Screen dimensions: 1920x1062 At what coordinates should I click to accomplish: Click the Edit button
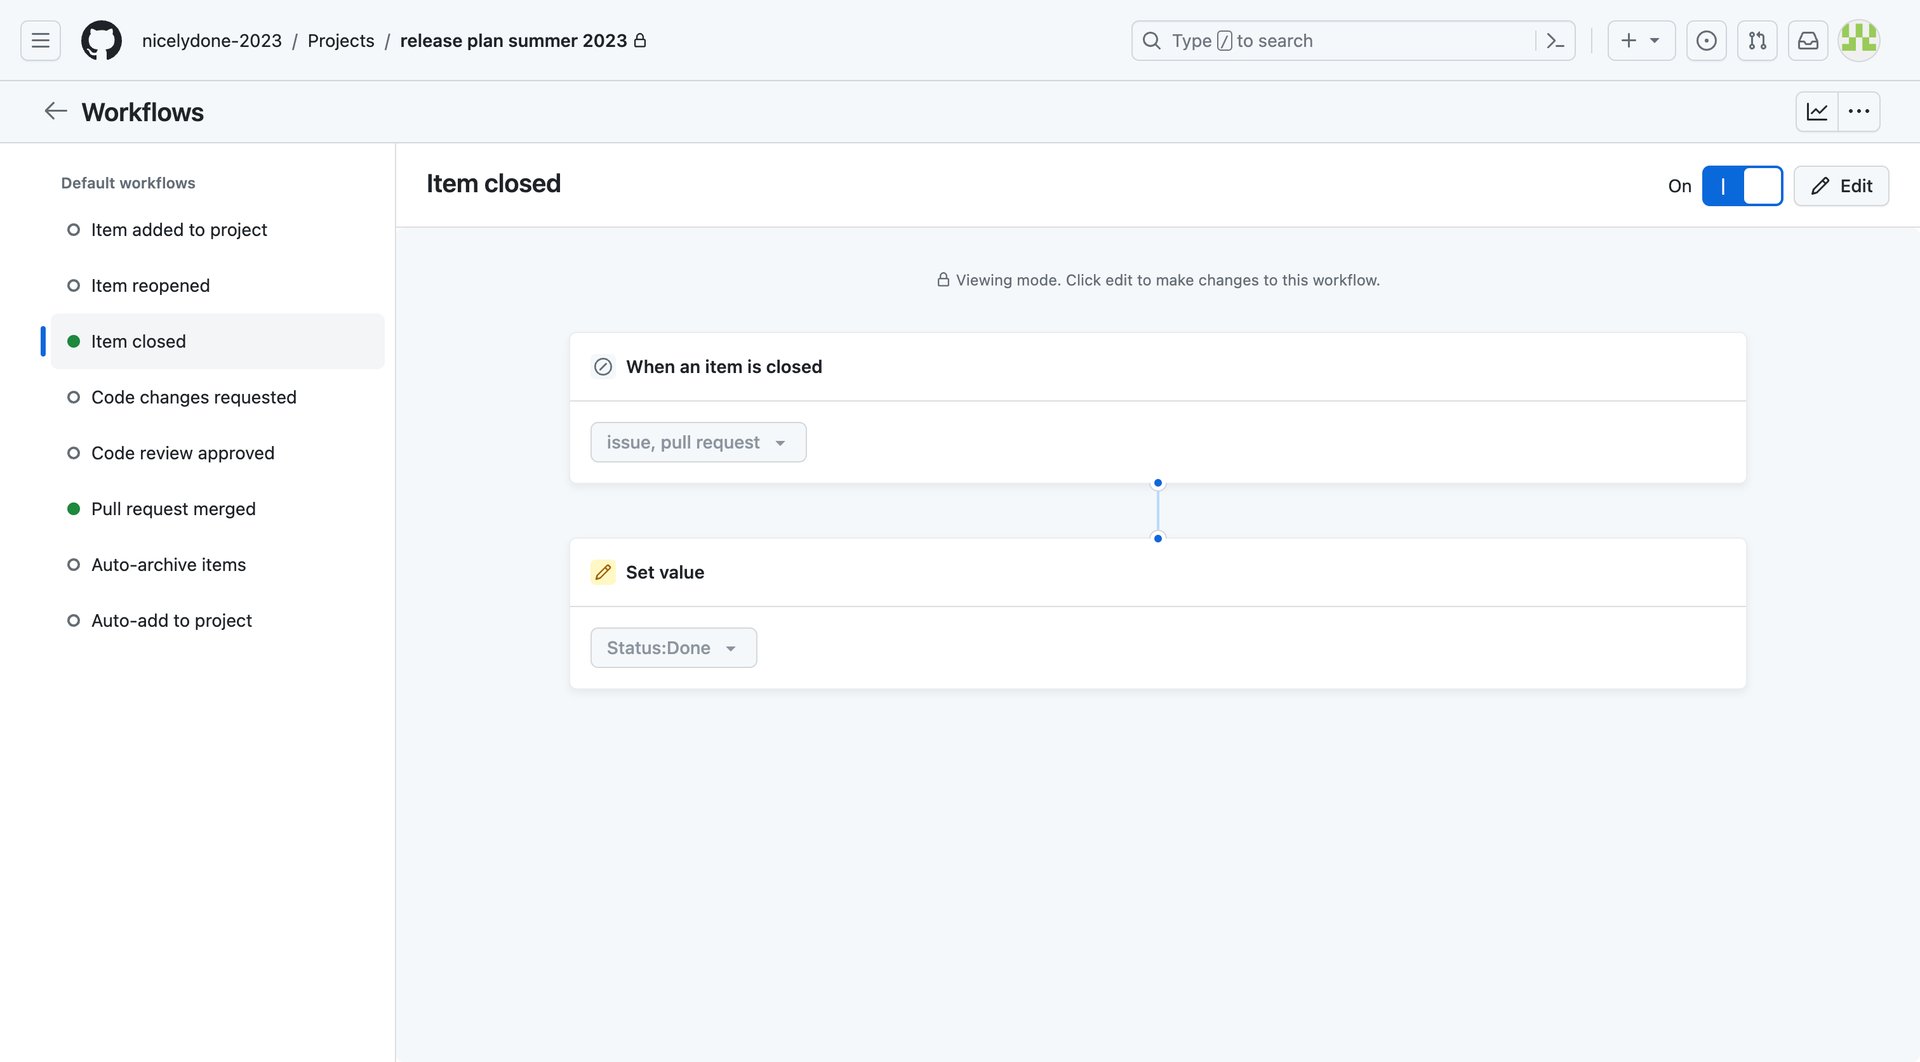click(1841, 186)
